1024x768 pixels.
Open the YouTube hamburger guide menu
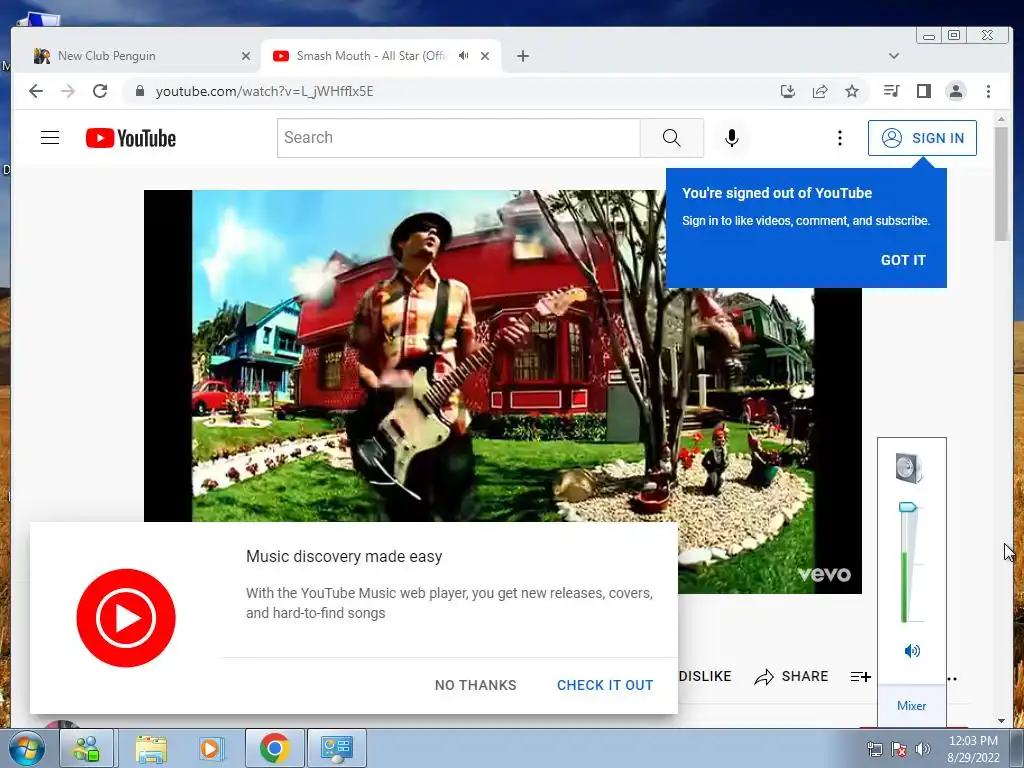coord(50,138)
